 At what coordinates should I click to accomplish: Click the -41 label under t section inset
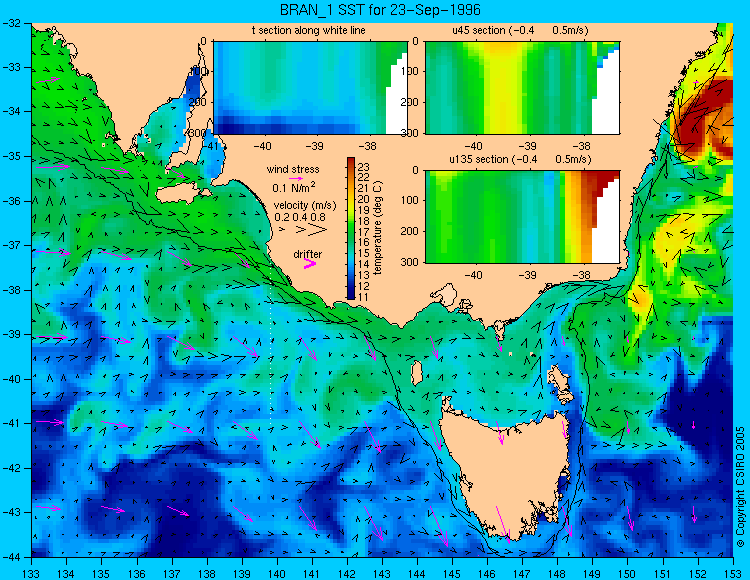(x=210, y=145)
